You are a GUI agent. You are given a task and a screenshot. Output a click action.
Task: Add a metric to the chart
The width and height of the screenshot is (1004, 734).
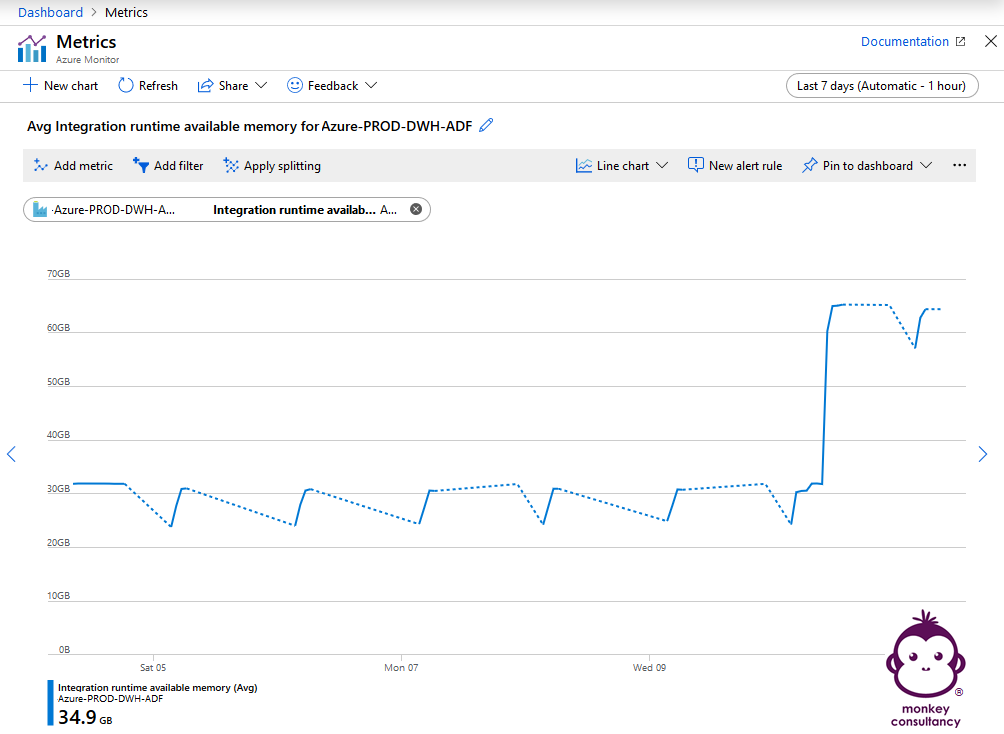tap(73, 165)
